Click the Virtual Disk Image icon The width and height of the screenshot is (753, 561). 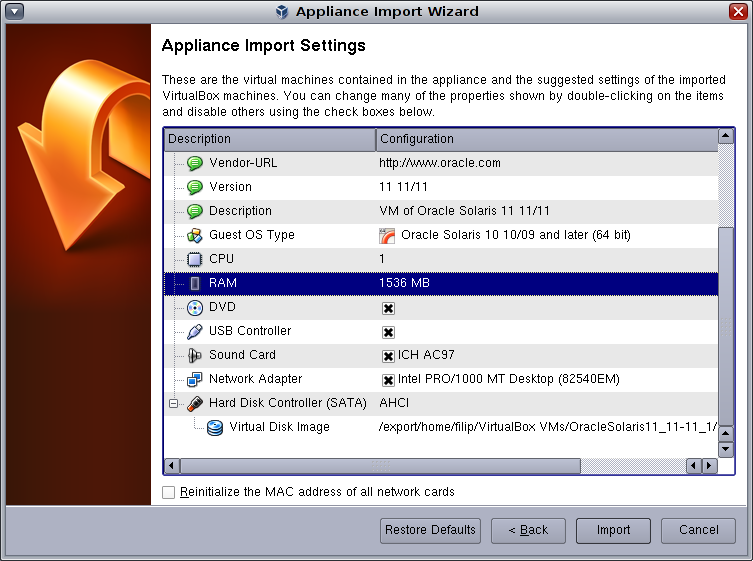point(214,427)
